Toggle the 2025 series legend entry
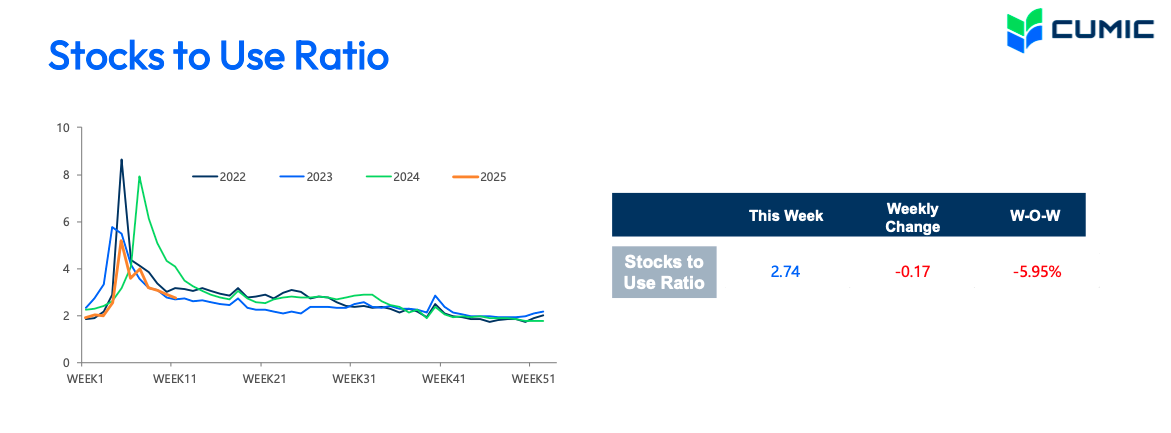The width and height of the screenshot is (1171, 433). 480,177
